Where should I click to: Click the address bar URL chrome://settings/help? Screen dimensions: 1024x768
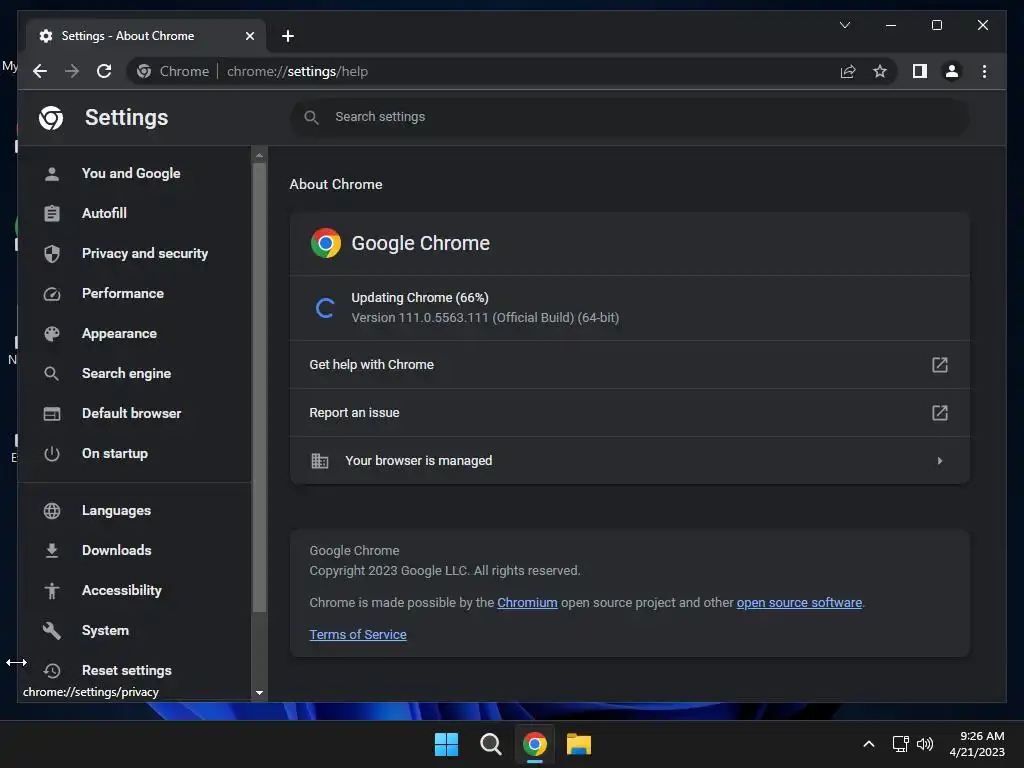[297, 71]
